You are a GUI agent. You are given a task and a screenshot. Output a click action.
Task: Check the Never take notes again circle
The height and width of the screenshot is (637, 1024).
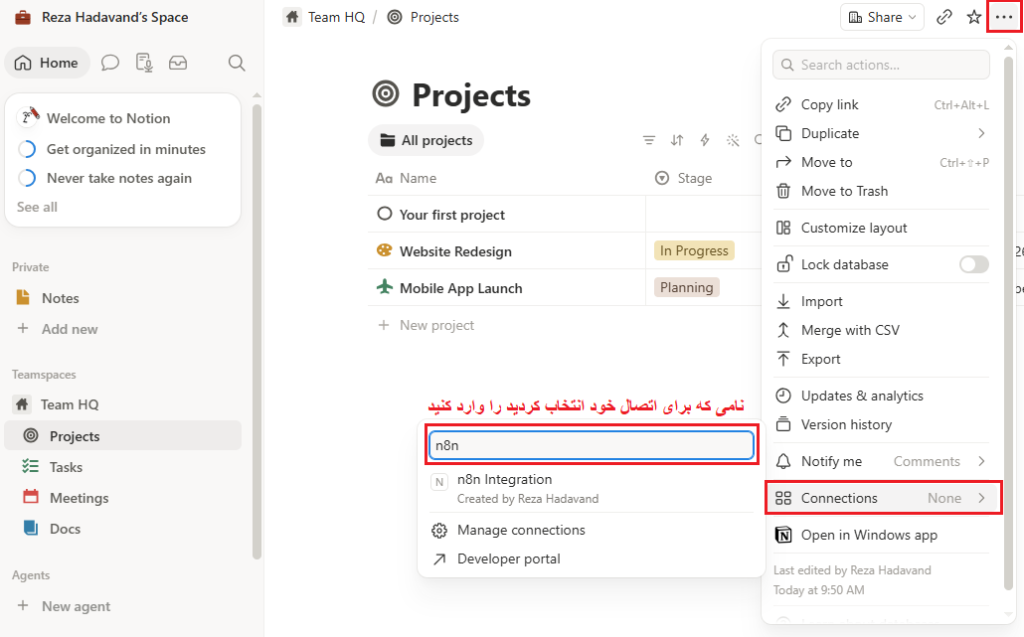[x=27, y=178]
